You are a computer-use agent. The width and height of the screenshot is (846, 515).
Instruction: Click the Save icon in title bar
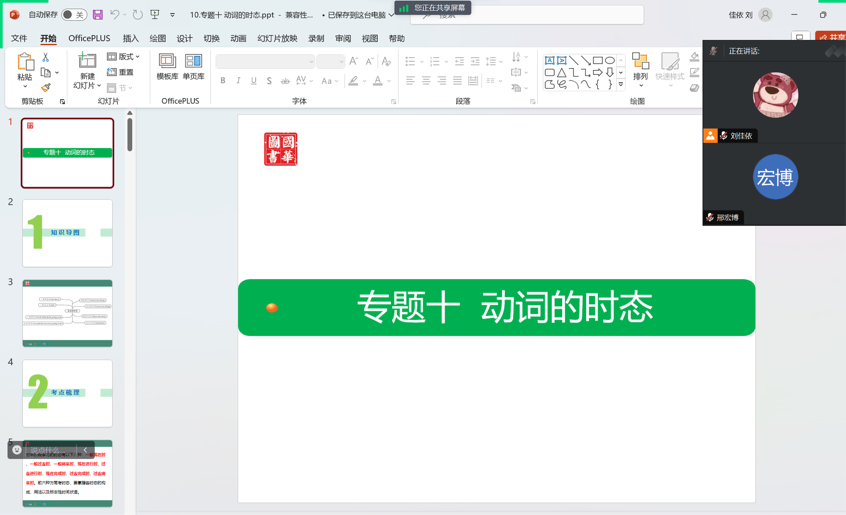coord(97,15)
